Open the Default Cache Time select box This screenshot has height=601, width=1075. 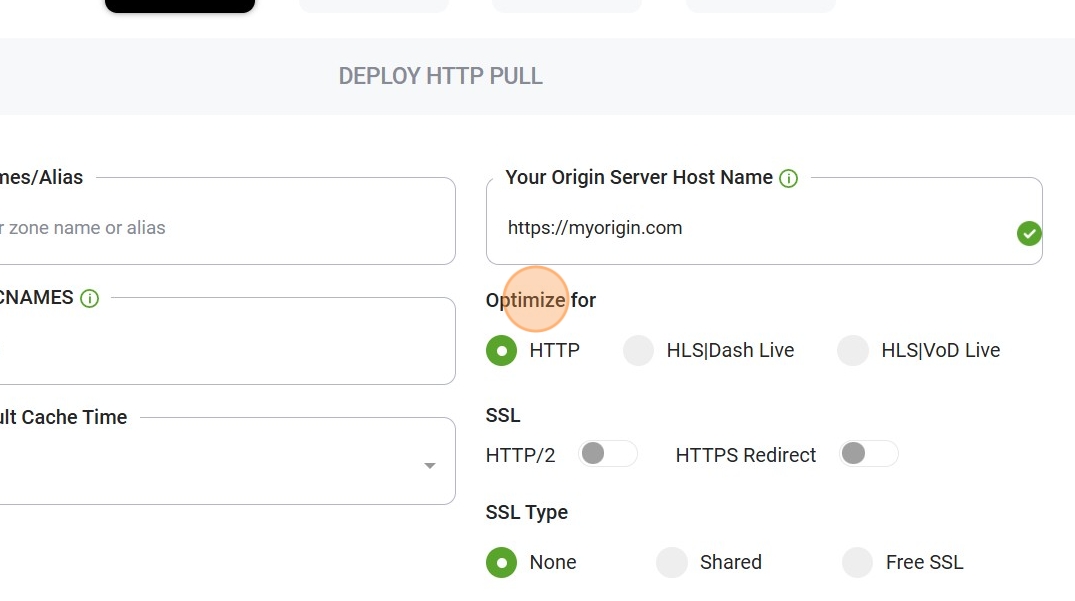tap(227, 461)
